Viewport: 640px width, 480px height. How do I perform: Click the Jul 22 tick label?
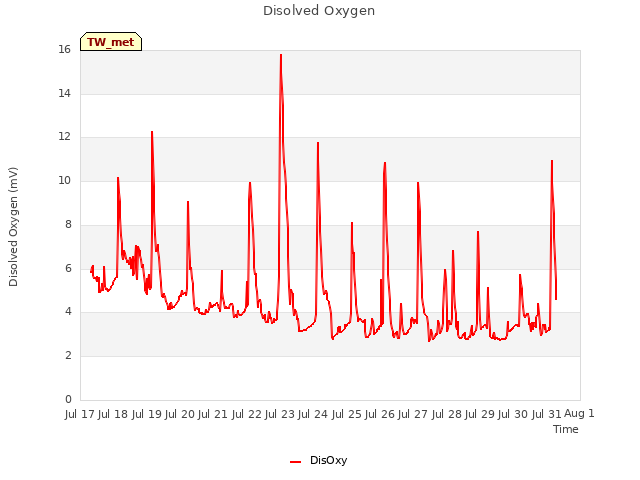[246, 414]
